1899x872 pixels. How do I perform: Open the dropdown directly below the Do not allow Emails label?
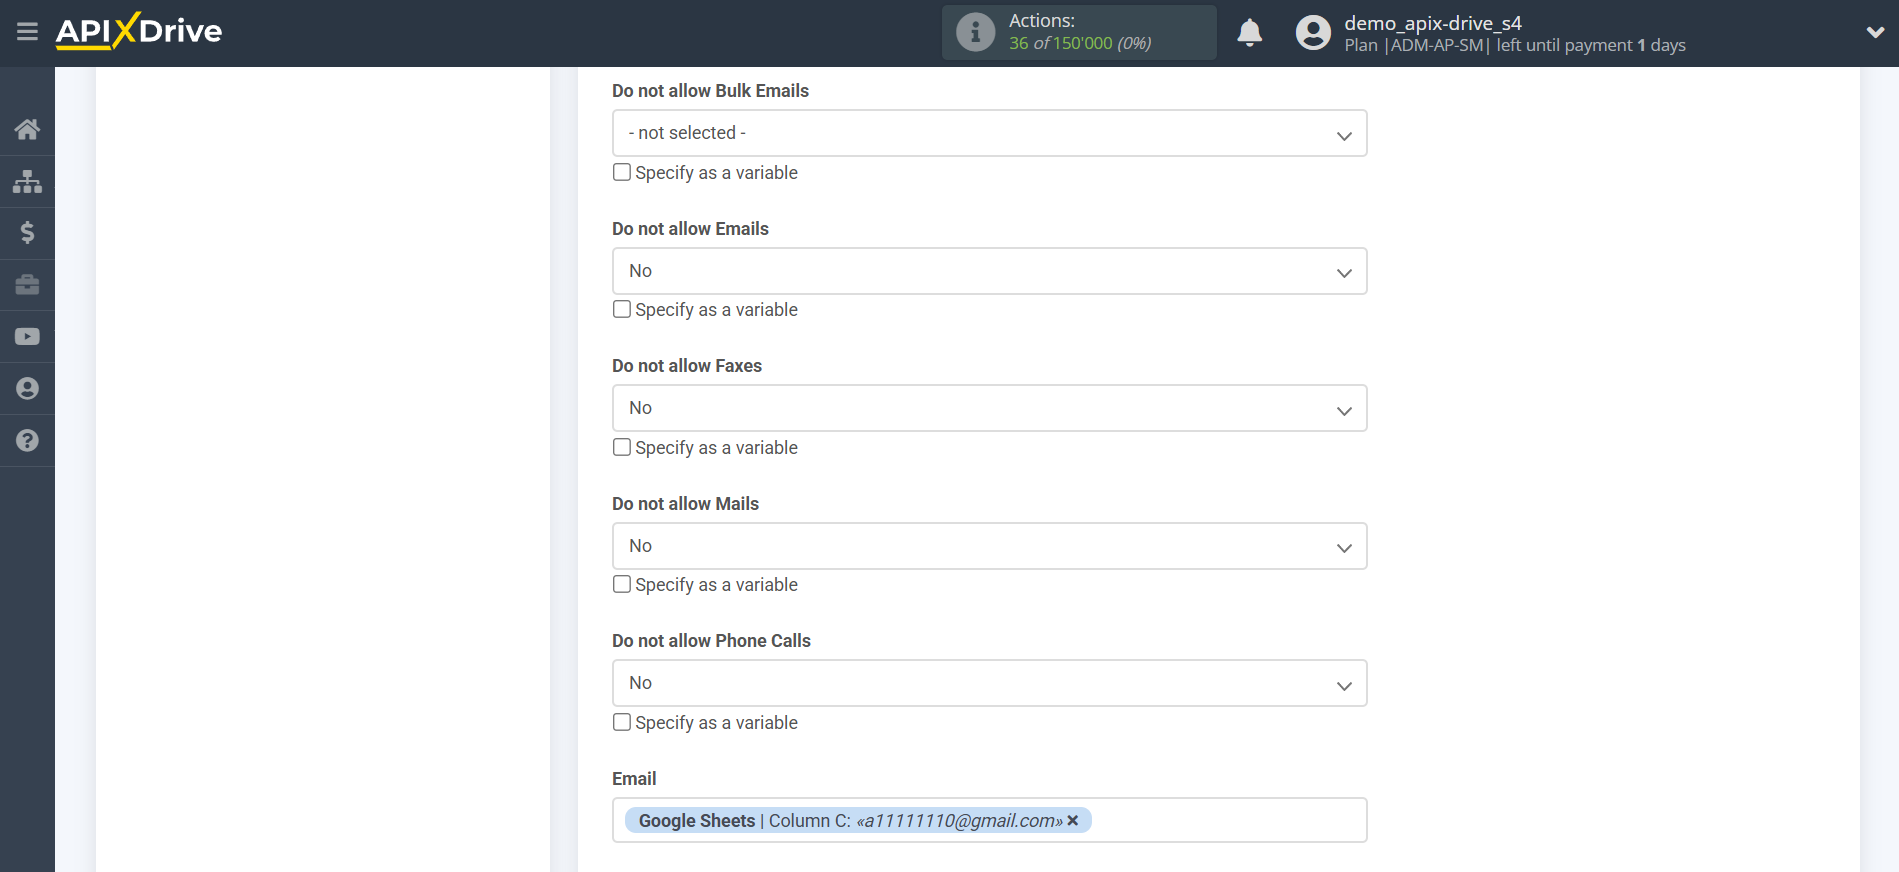989,271
